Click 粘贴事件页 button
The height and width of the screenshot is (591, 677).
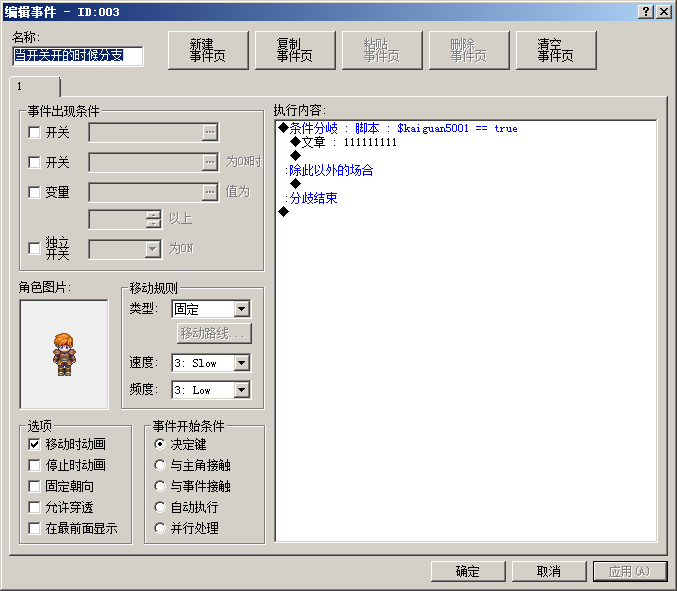pyautogui.click(x=382, y=50)
